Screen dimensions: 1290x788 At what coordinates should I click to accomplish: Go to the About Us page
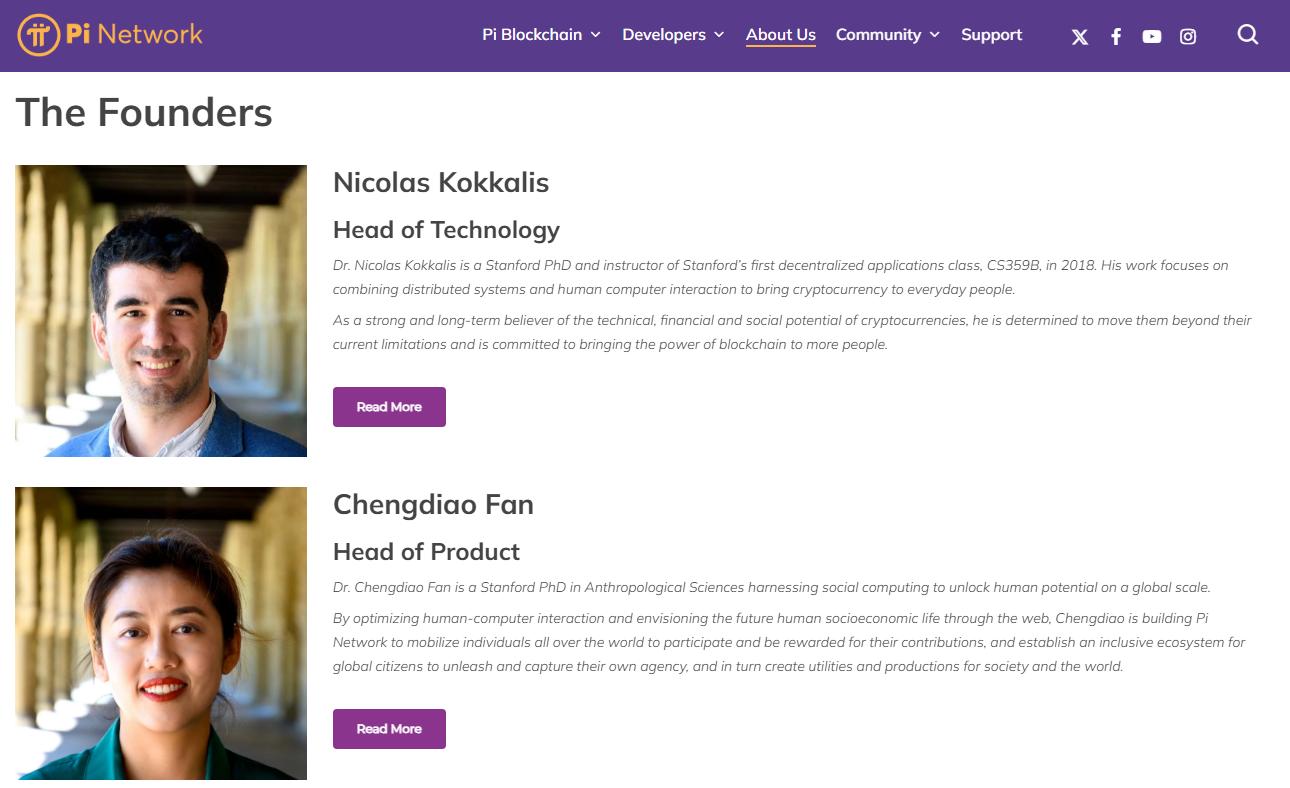click(x=780, y=35)
